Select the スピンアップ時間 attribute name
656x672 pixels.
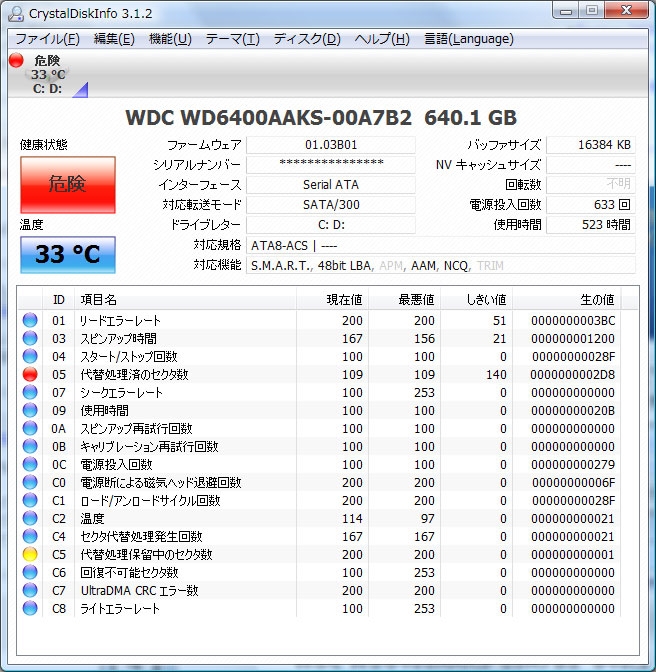[119, 339]
